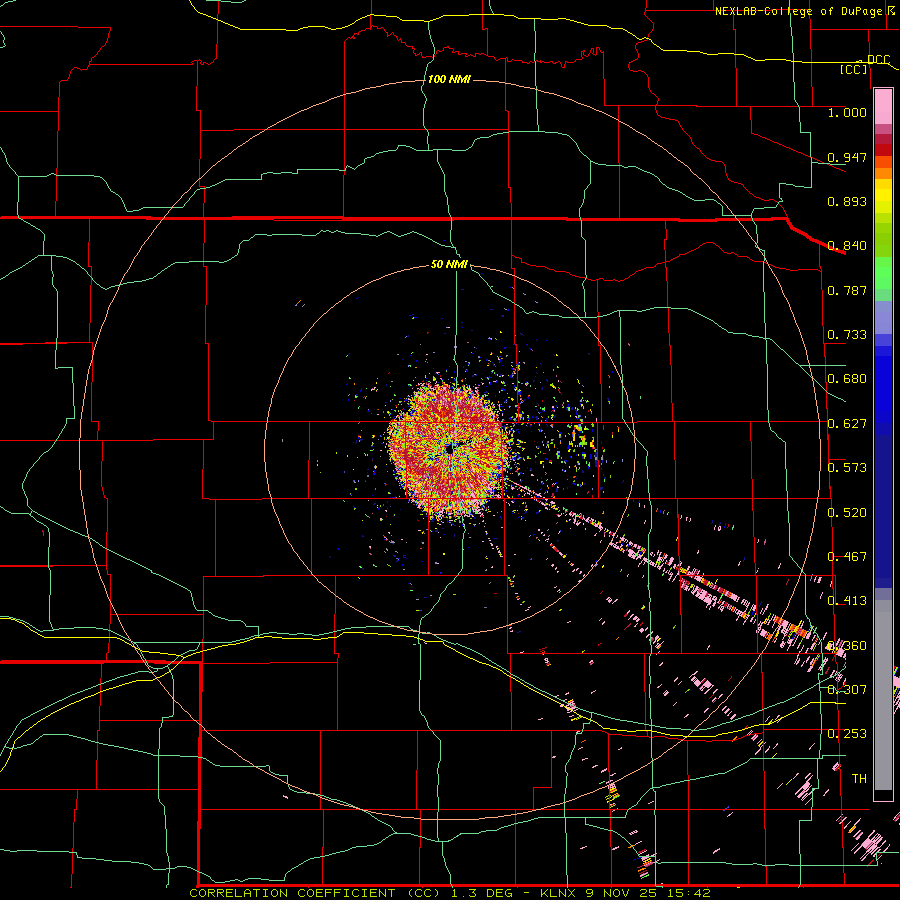Click the Correlation Coefficient product caption
The height and width of the screenshot is (900, 900).
[449, 893]
